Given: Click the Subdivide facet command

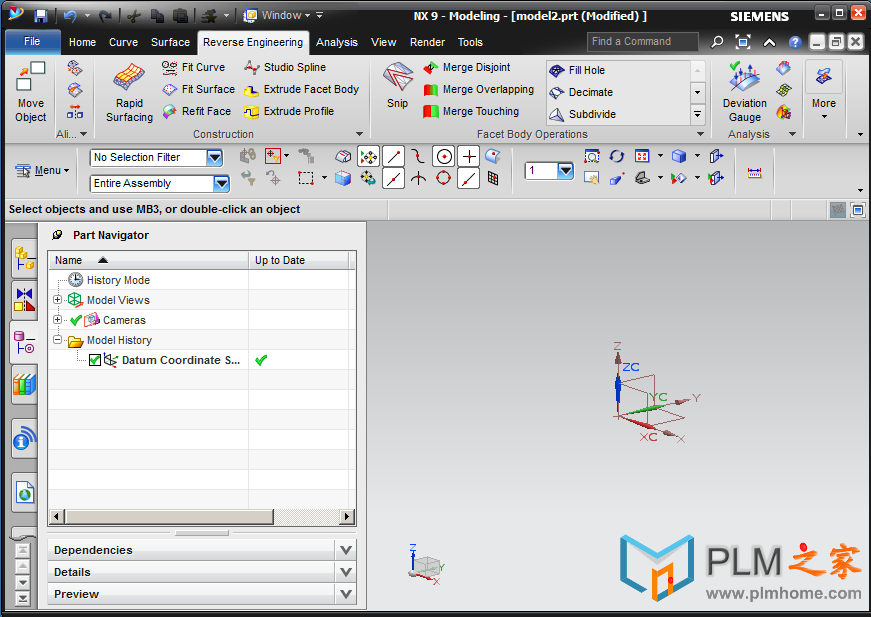Looking at the screenshot, I should coord(583,114).
